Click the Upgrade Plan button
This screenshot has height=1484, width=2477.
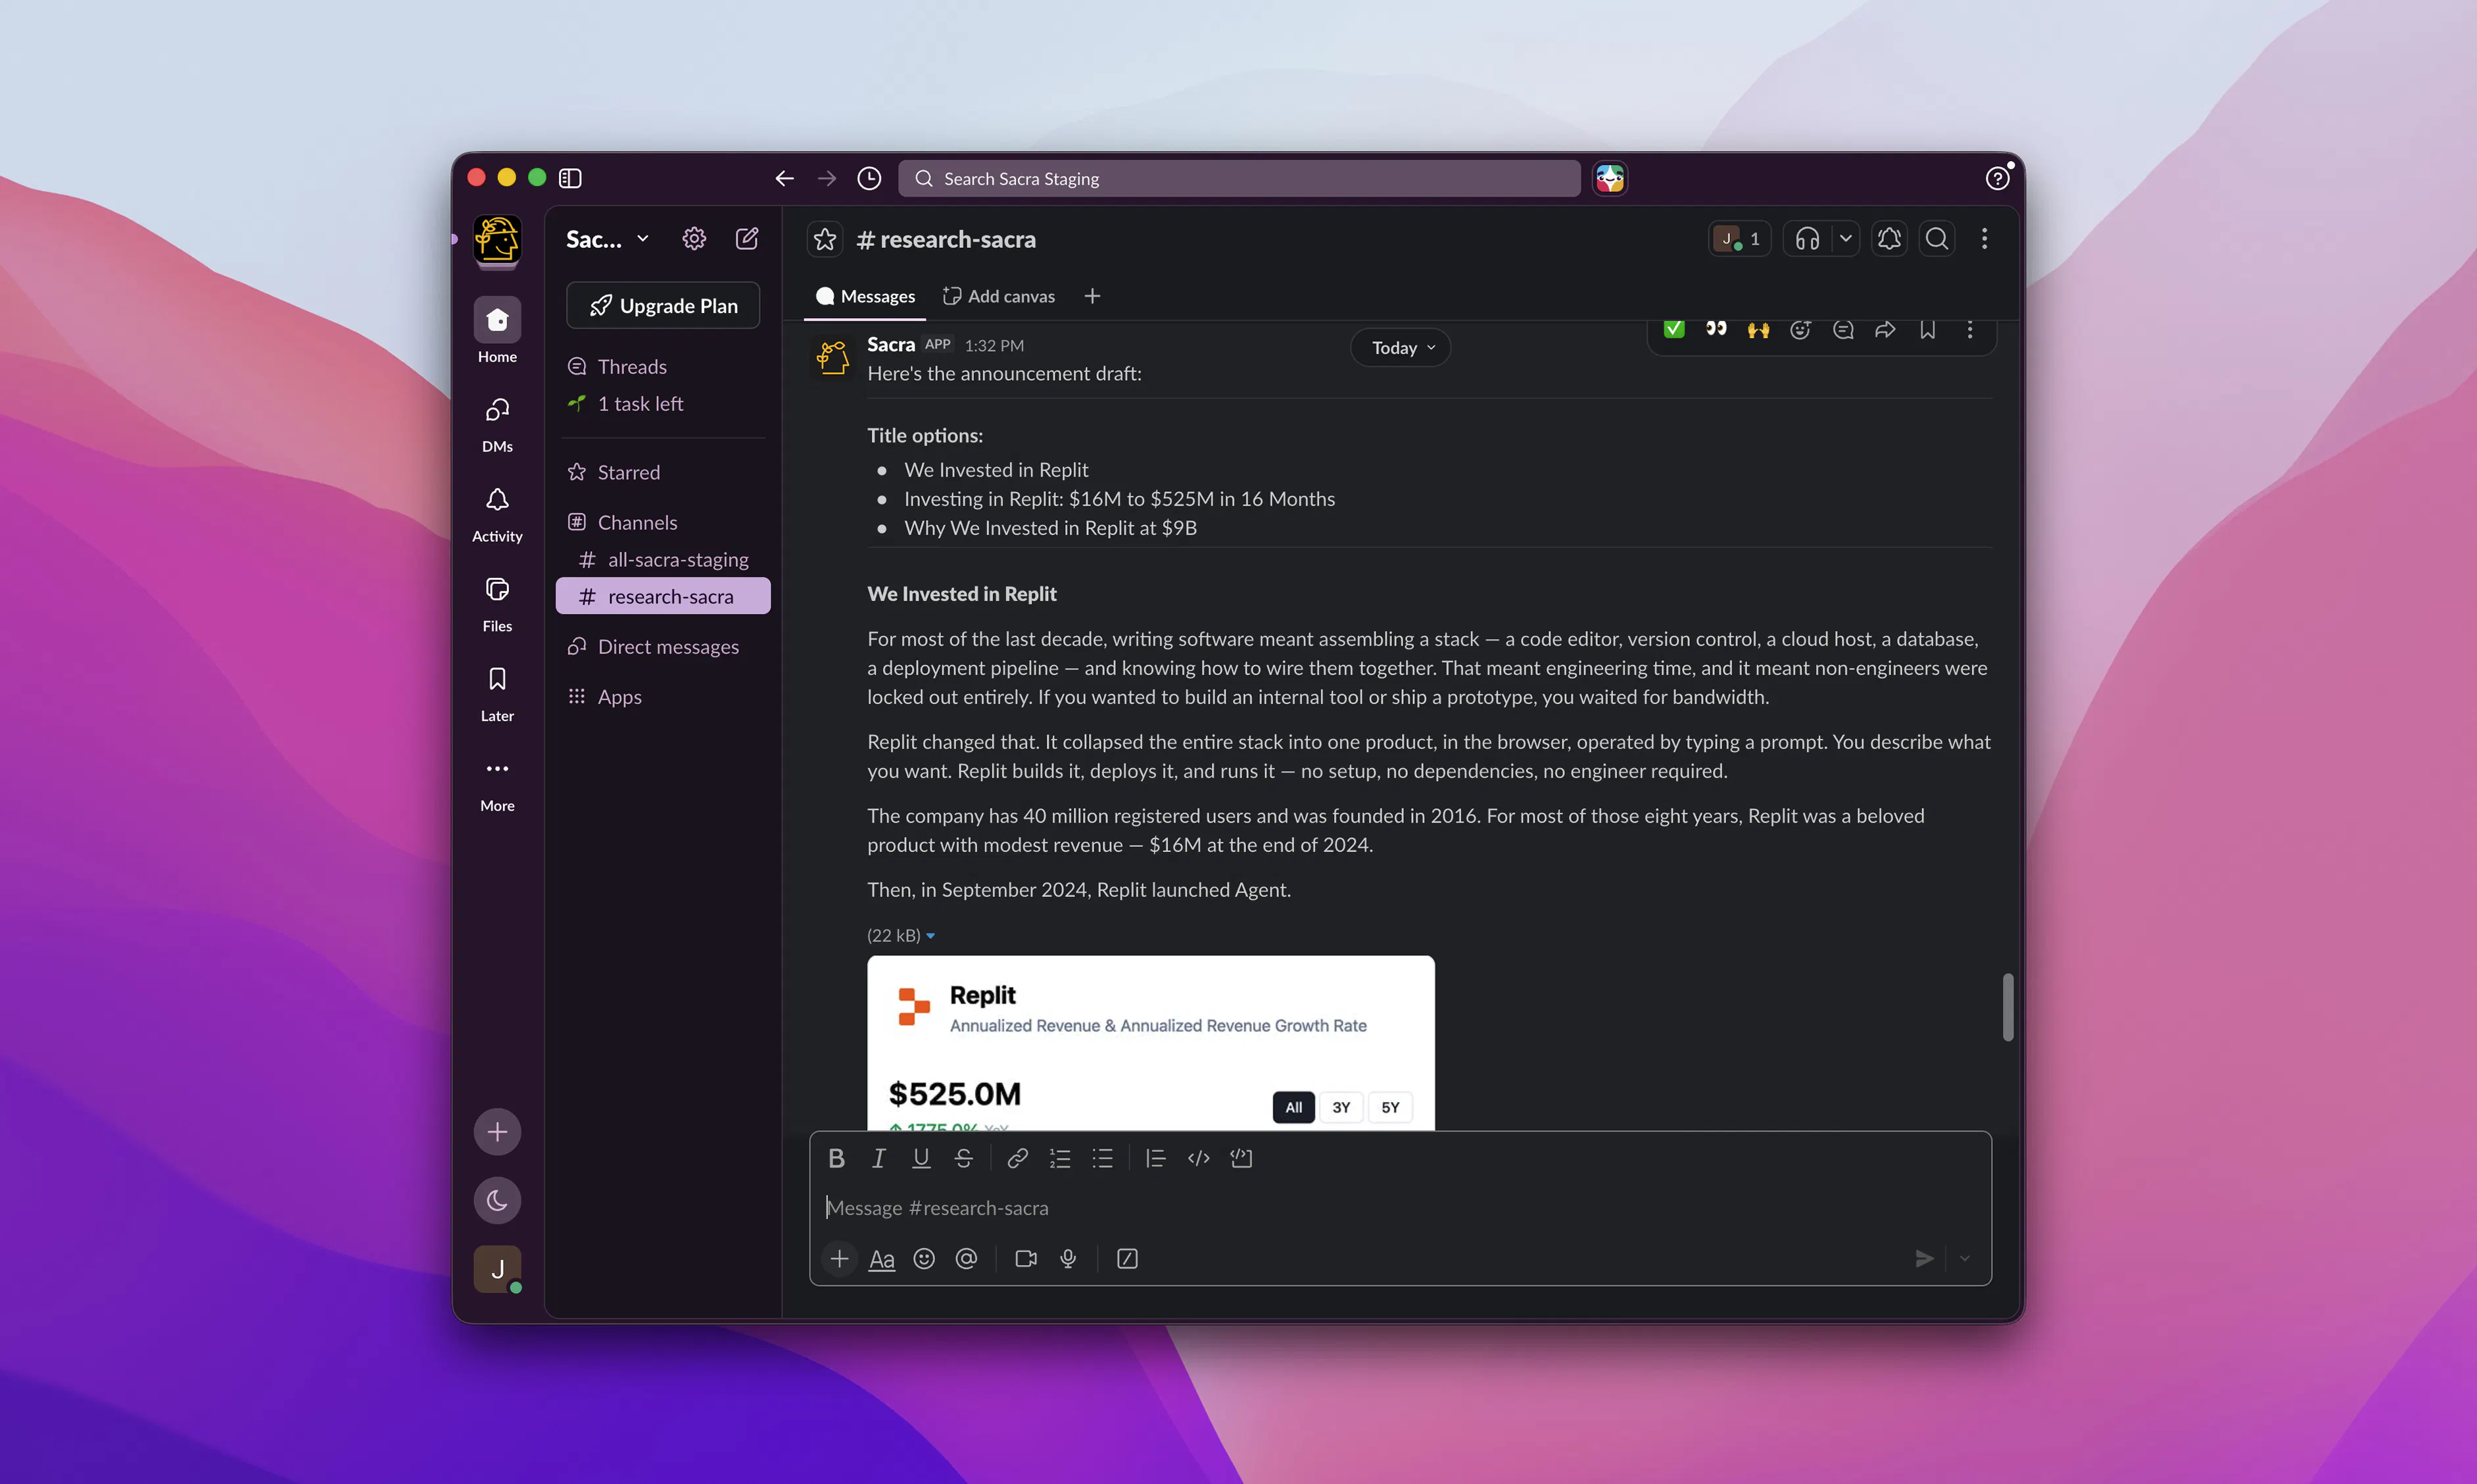click(x=663, y=305)
